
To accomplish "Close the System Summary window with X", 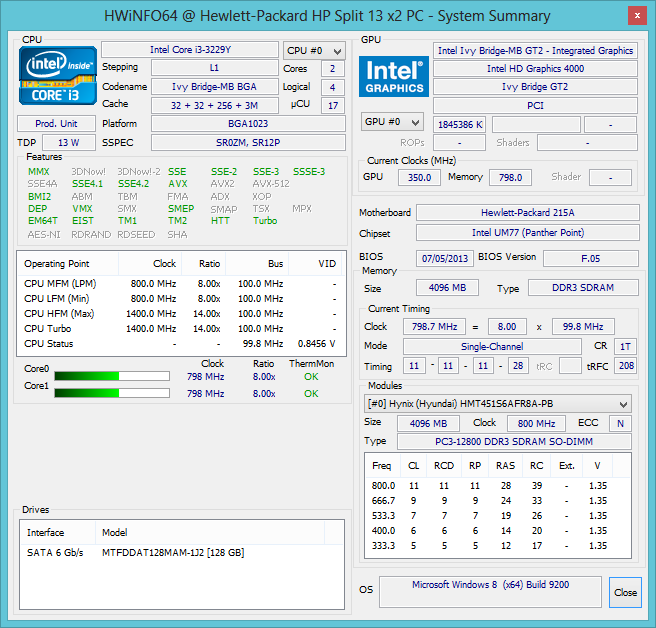I will [x=637, y=16].
